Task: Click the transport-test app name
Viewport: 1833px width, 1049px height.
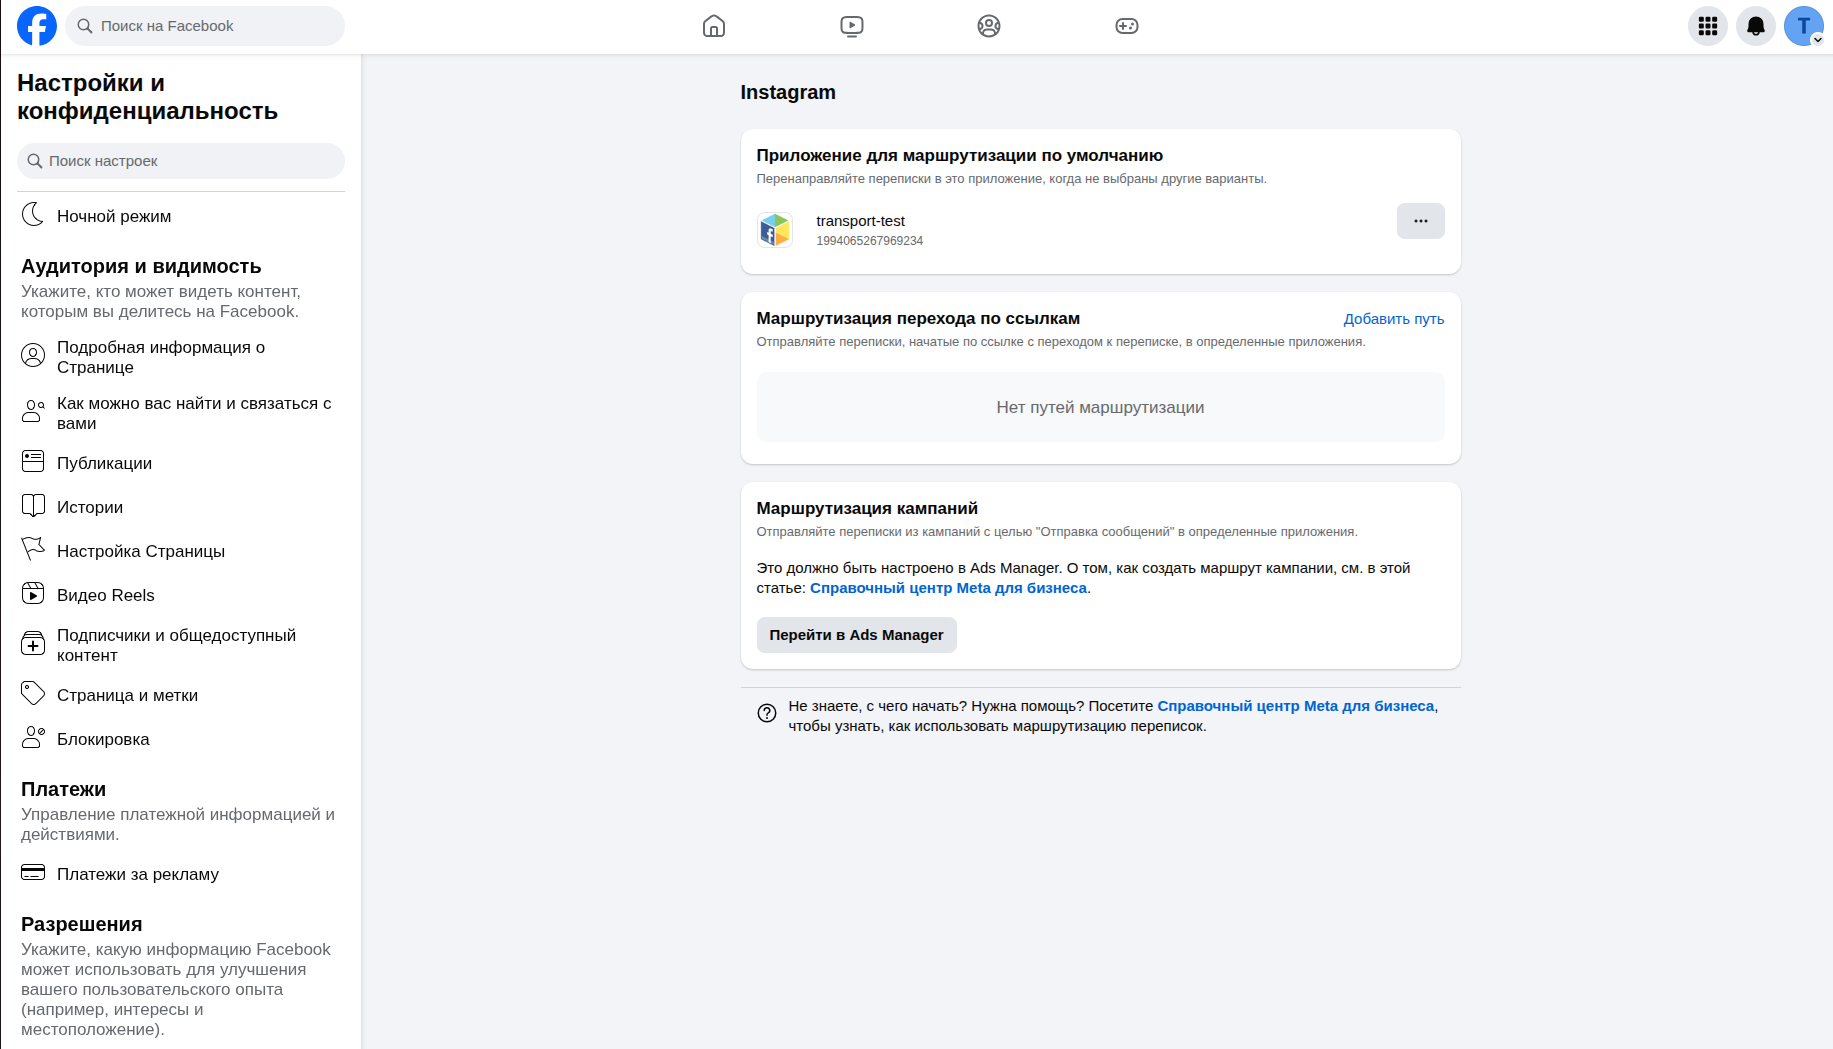Action: pos(860,221)
